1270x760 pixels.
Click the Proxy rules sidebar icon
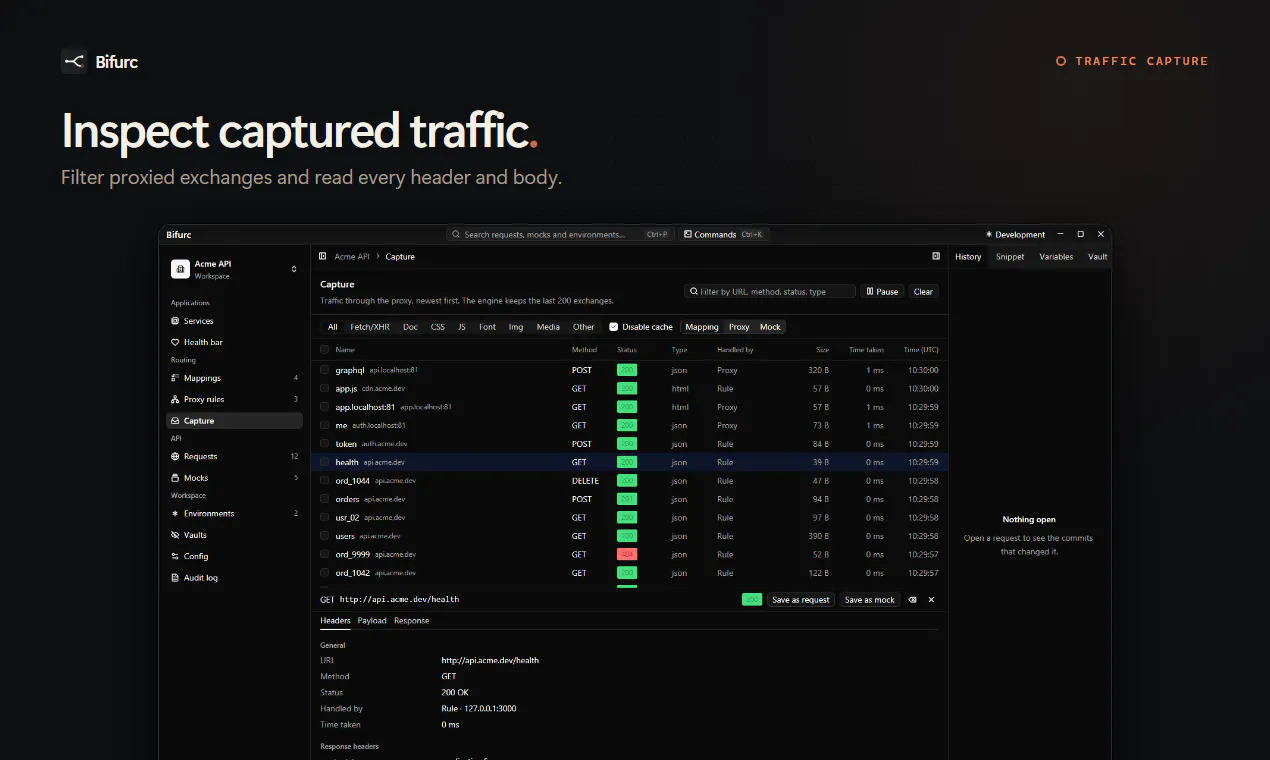click(175, 399)
